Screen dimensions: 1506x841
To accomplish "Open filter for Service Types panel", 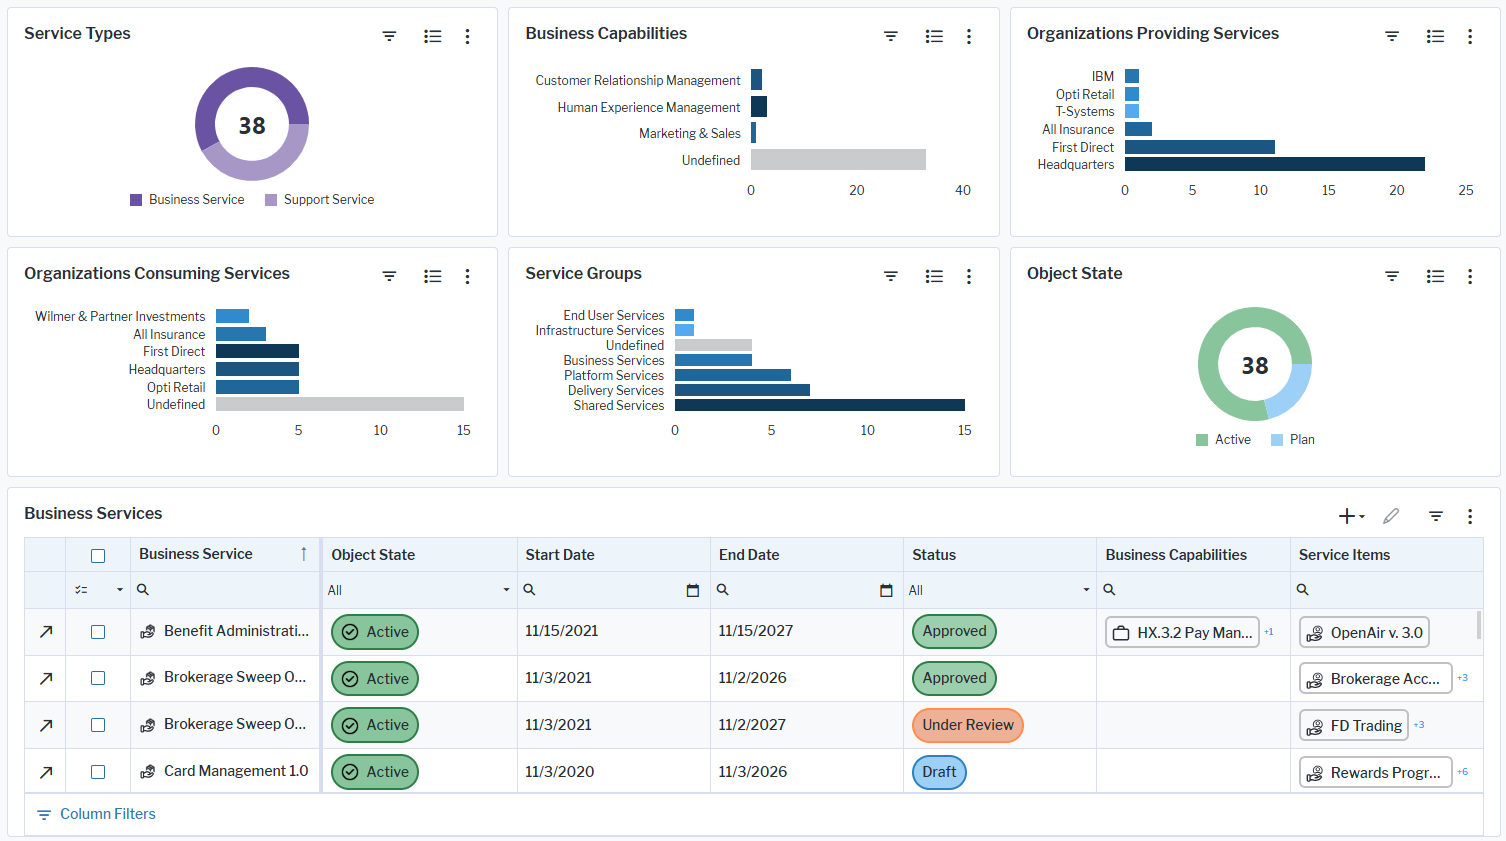I will 389,36.
